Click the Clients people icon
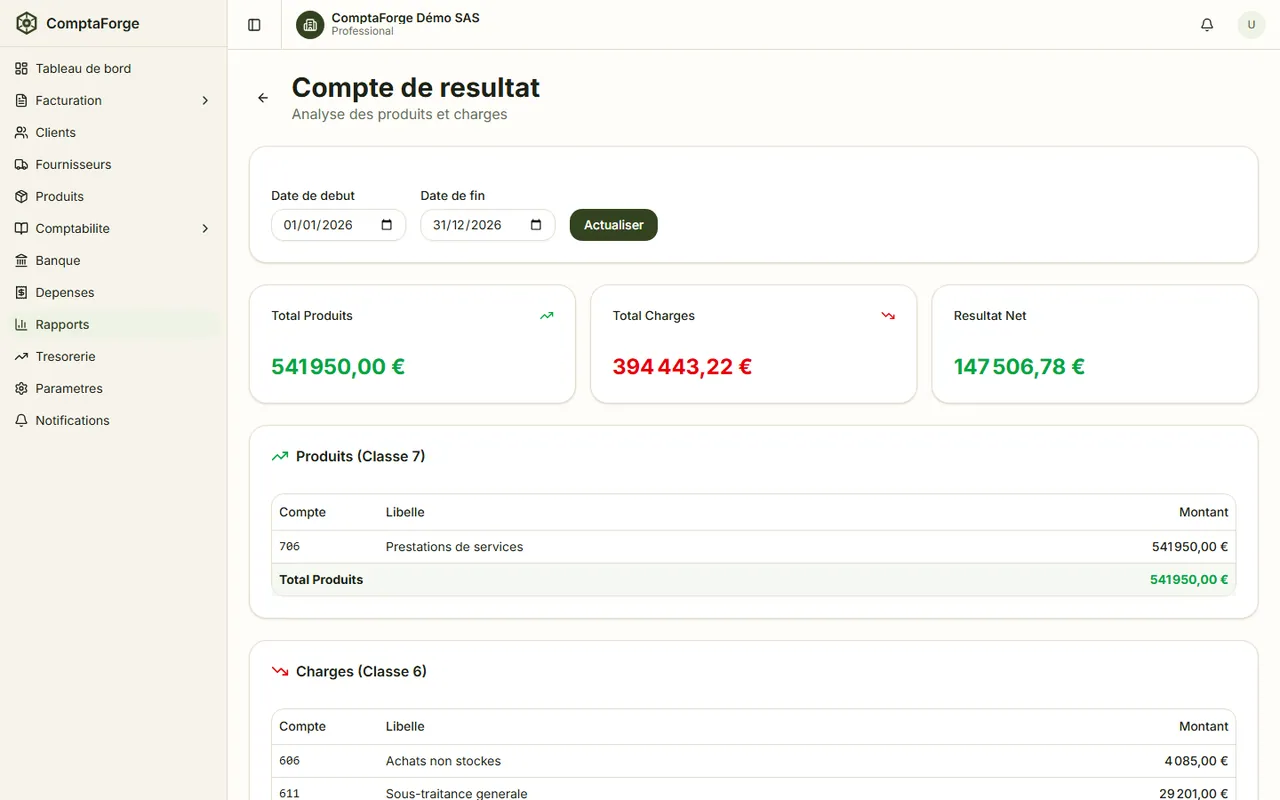This screenshot has height=800, width=1280. pos(22,133)
